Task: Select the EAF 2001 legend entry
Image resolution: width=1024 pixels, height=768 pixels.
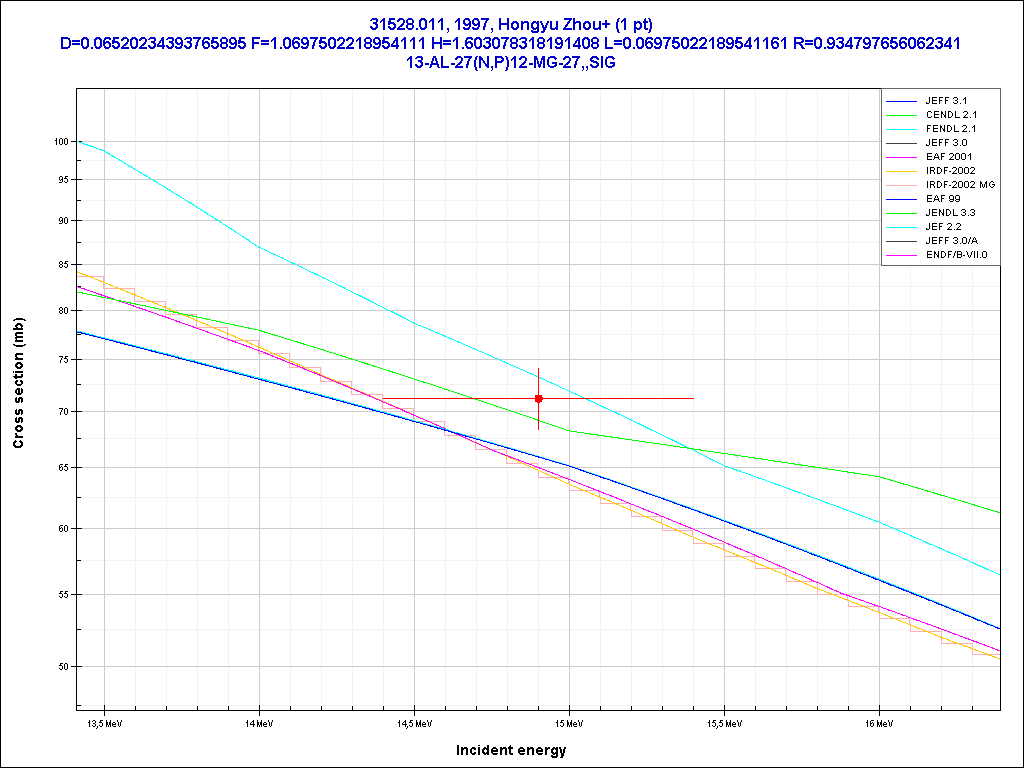Action: (x=948, y=157)
